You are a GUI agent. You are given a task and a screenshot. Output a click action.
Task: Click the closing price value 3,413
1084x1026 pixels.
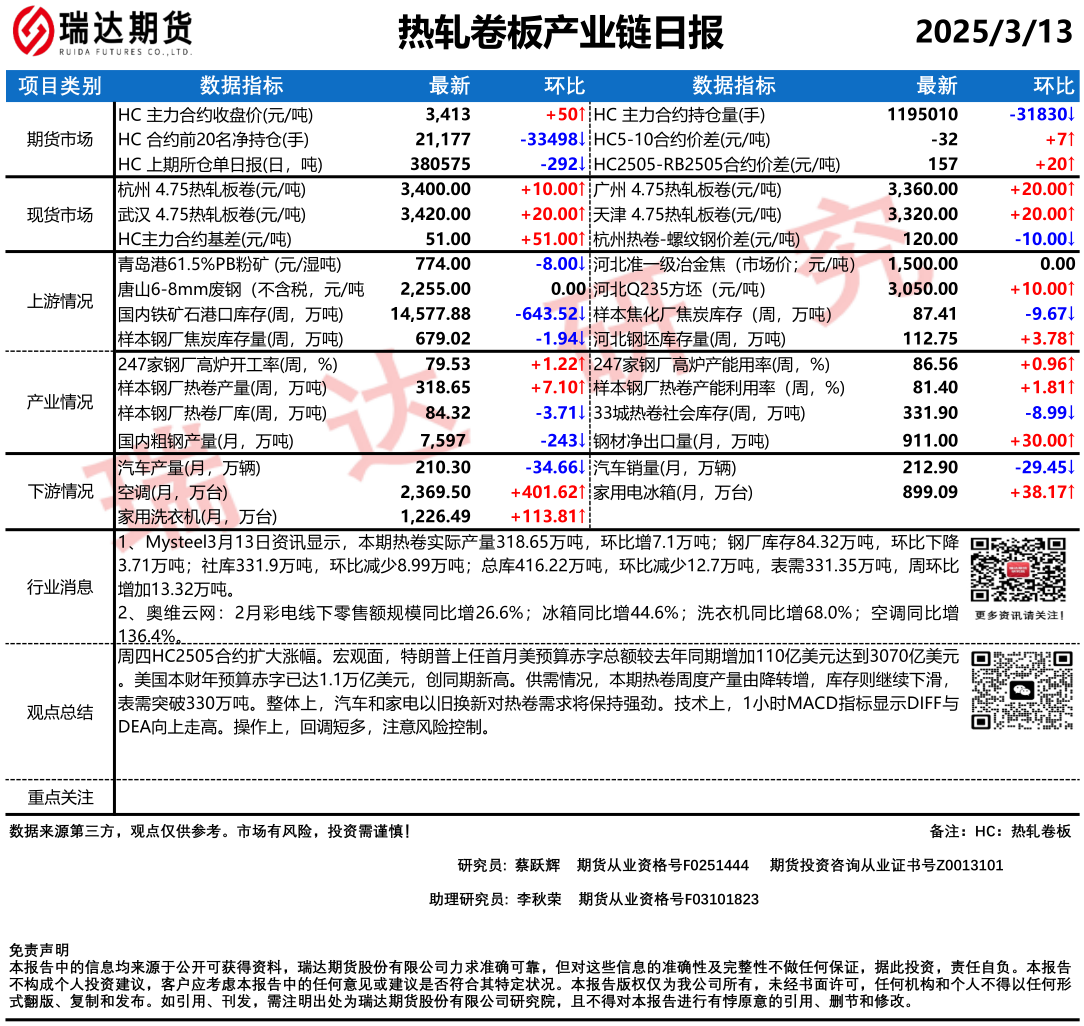pos(448,115)
